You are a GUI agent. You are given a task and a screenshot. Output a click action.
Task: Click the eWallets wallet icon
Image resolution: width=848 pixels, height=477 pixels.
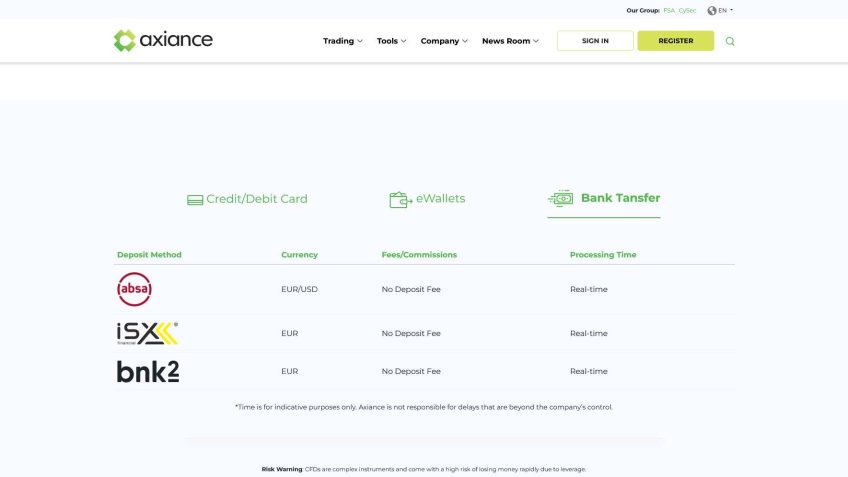click(400, 199)
